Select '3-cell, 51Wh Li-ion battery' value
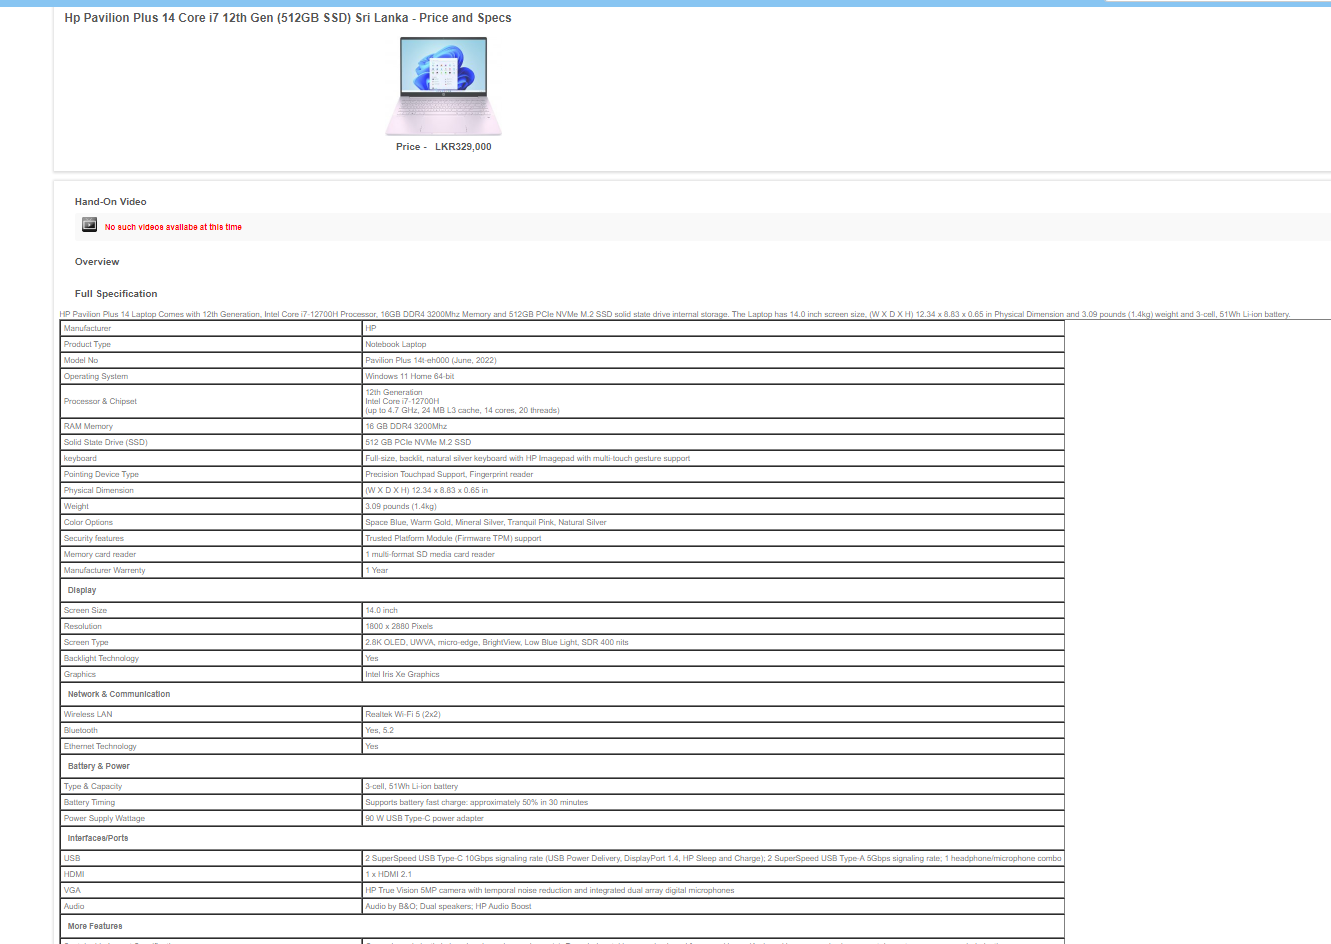Viewport: 1331px width, 944px height. click(x=412, y=786)
